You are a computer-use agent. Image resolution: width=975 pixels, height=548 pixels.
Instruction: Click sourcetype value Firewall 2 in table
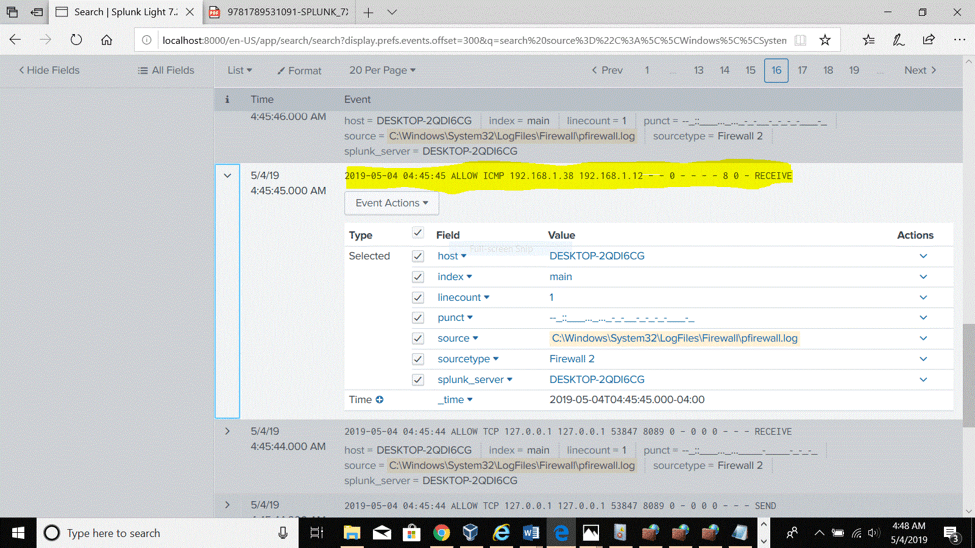pyautogui.click(x=571, y=359)
